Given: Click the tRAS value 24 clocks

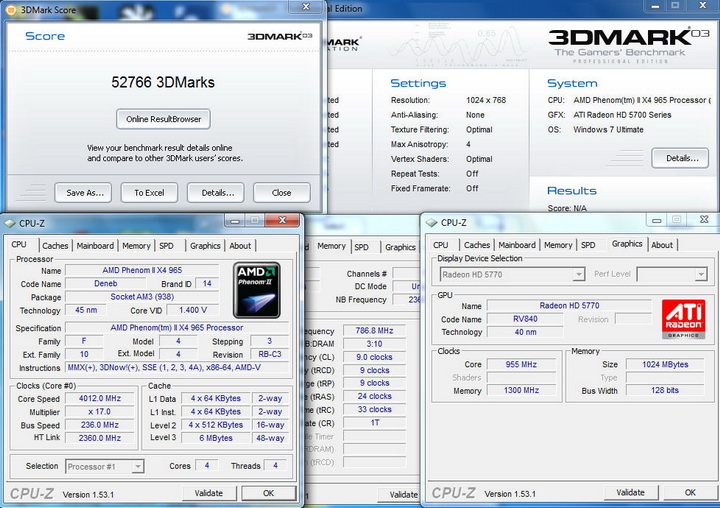Looking at the screenshot, I should coord(374,396).
